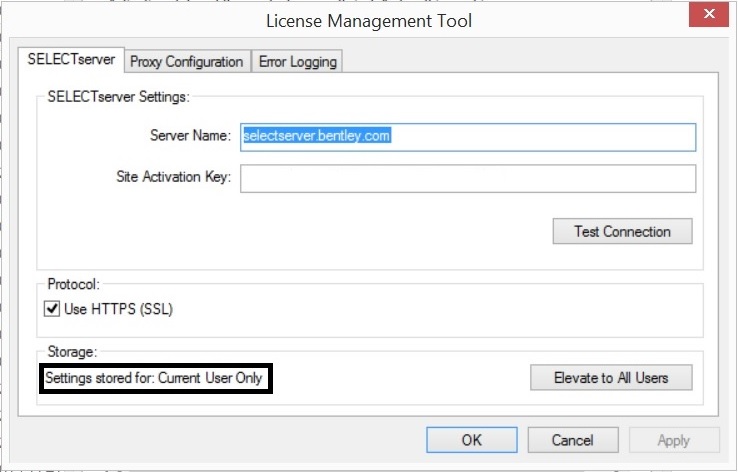The height and width of the screenshot is (473, 738).
Task: Open the Error Logging tab
Action: click(x=297, y=62)
